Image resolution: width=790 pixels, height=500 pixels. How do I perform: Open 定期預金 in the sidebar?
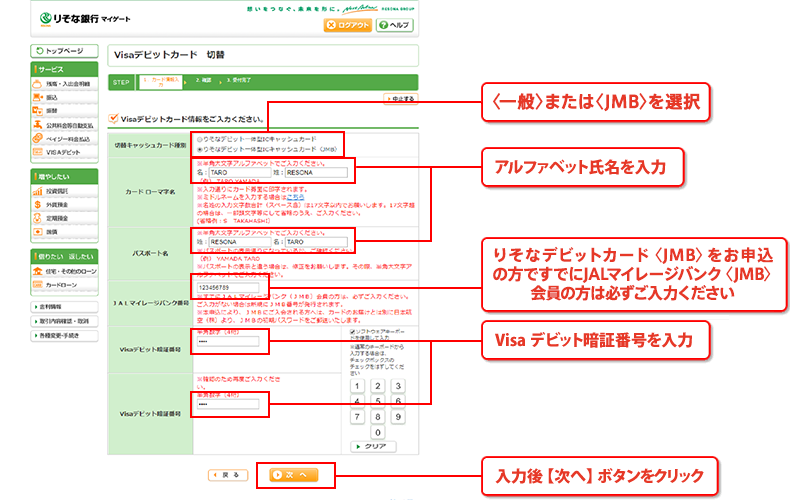(64, 219)
